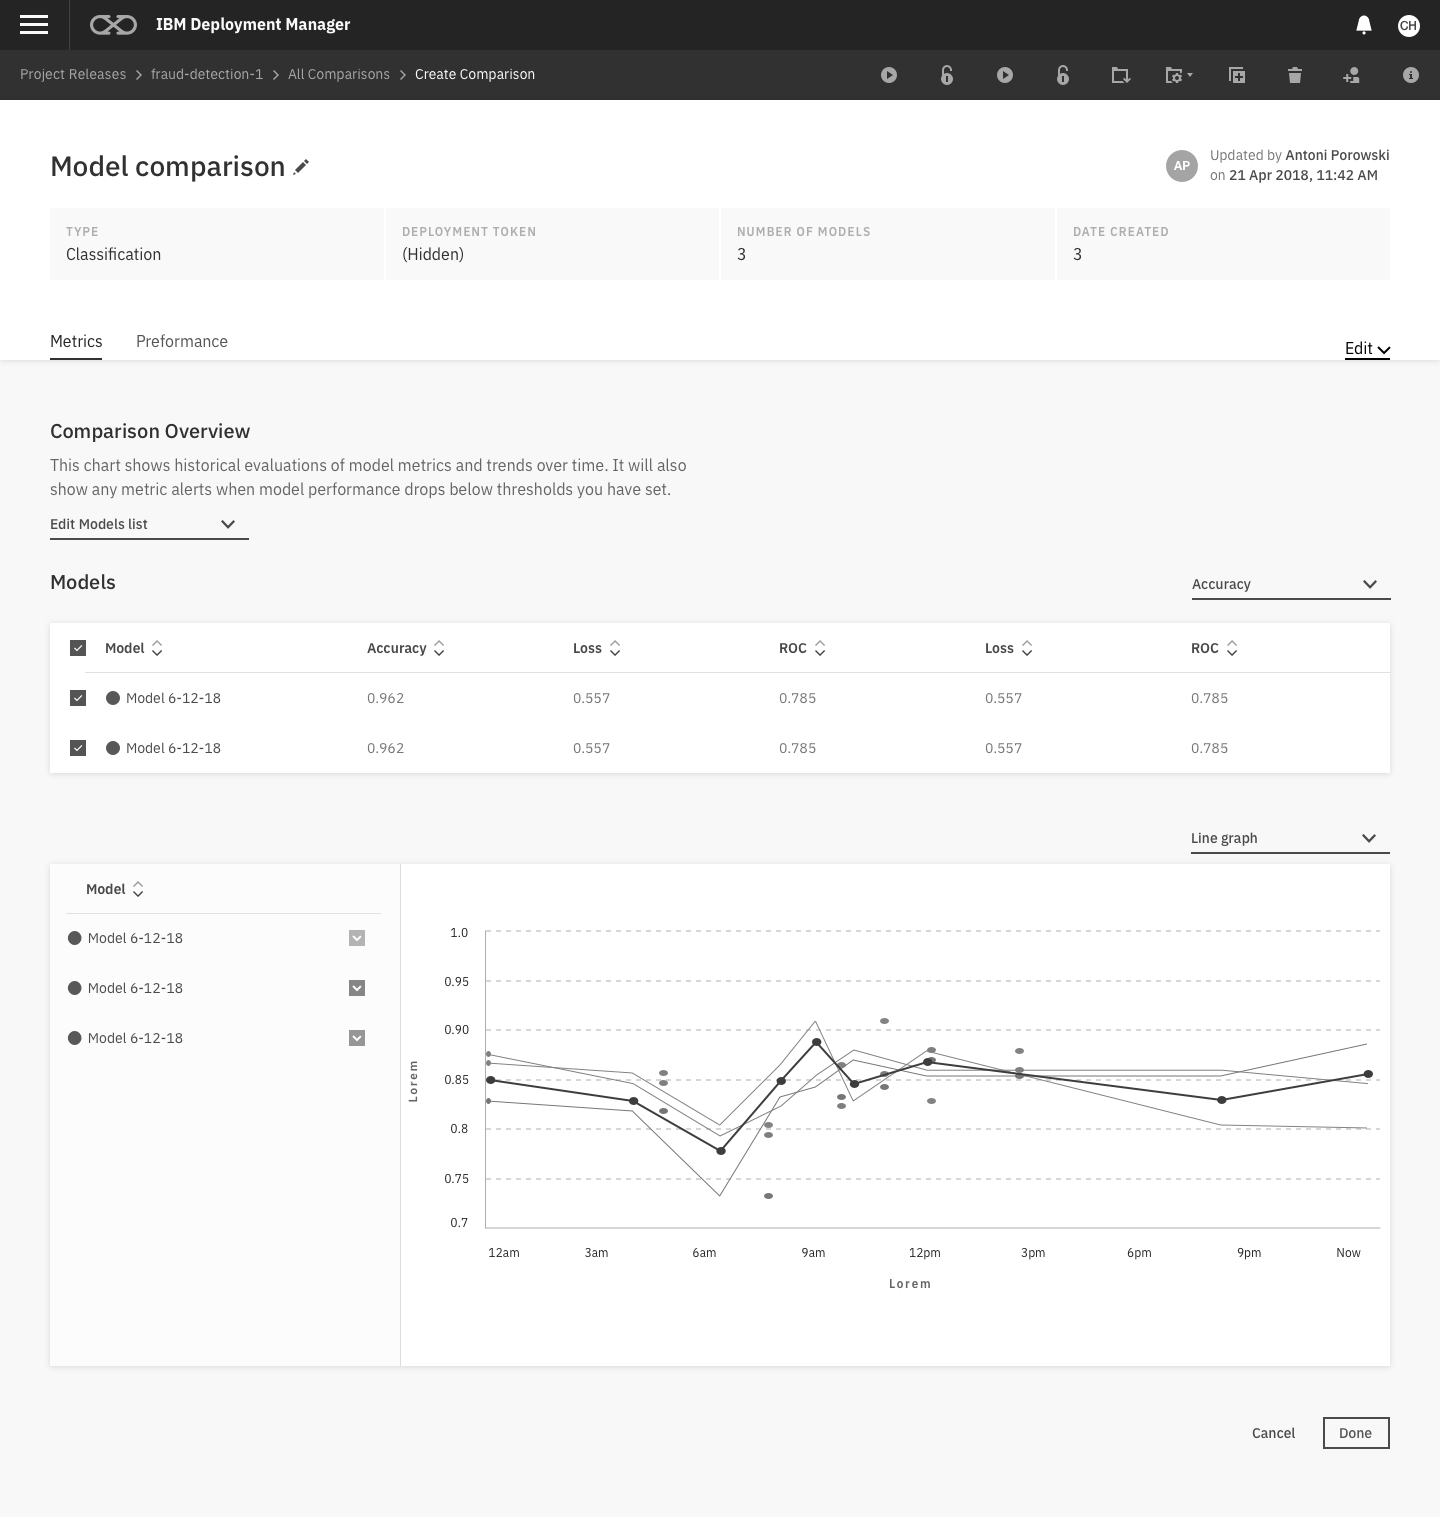Click the IBM infinity logo icon
This screenshot has height=1517, width=1440.
click(x=113, y=25)
